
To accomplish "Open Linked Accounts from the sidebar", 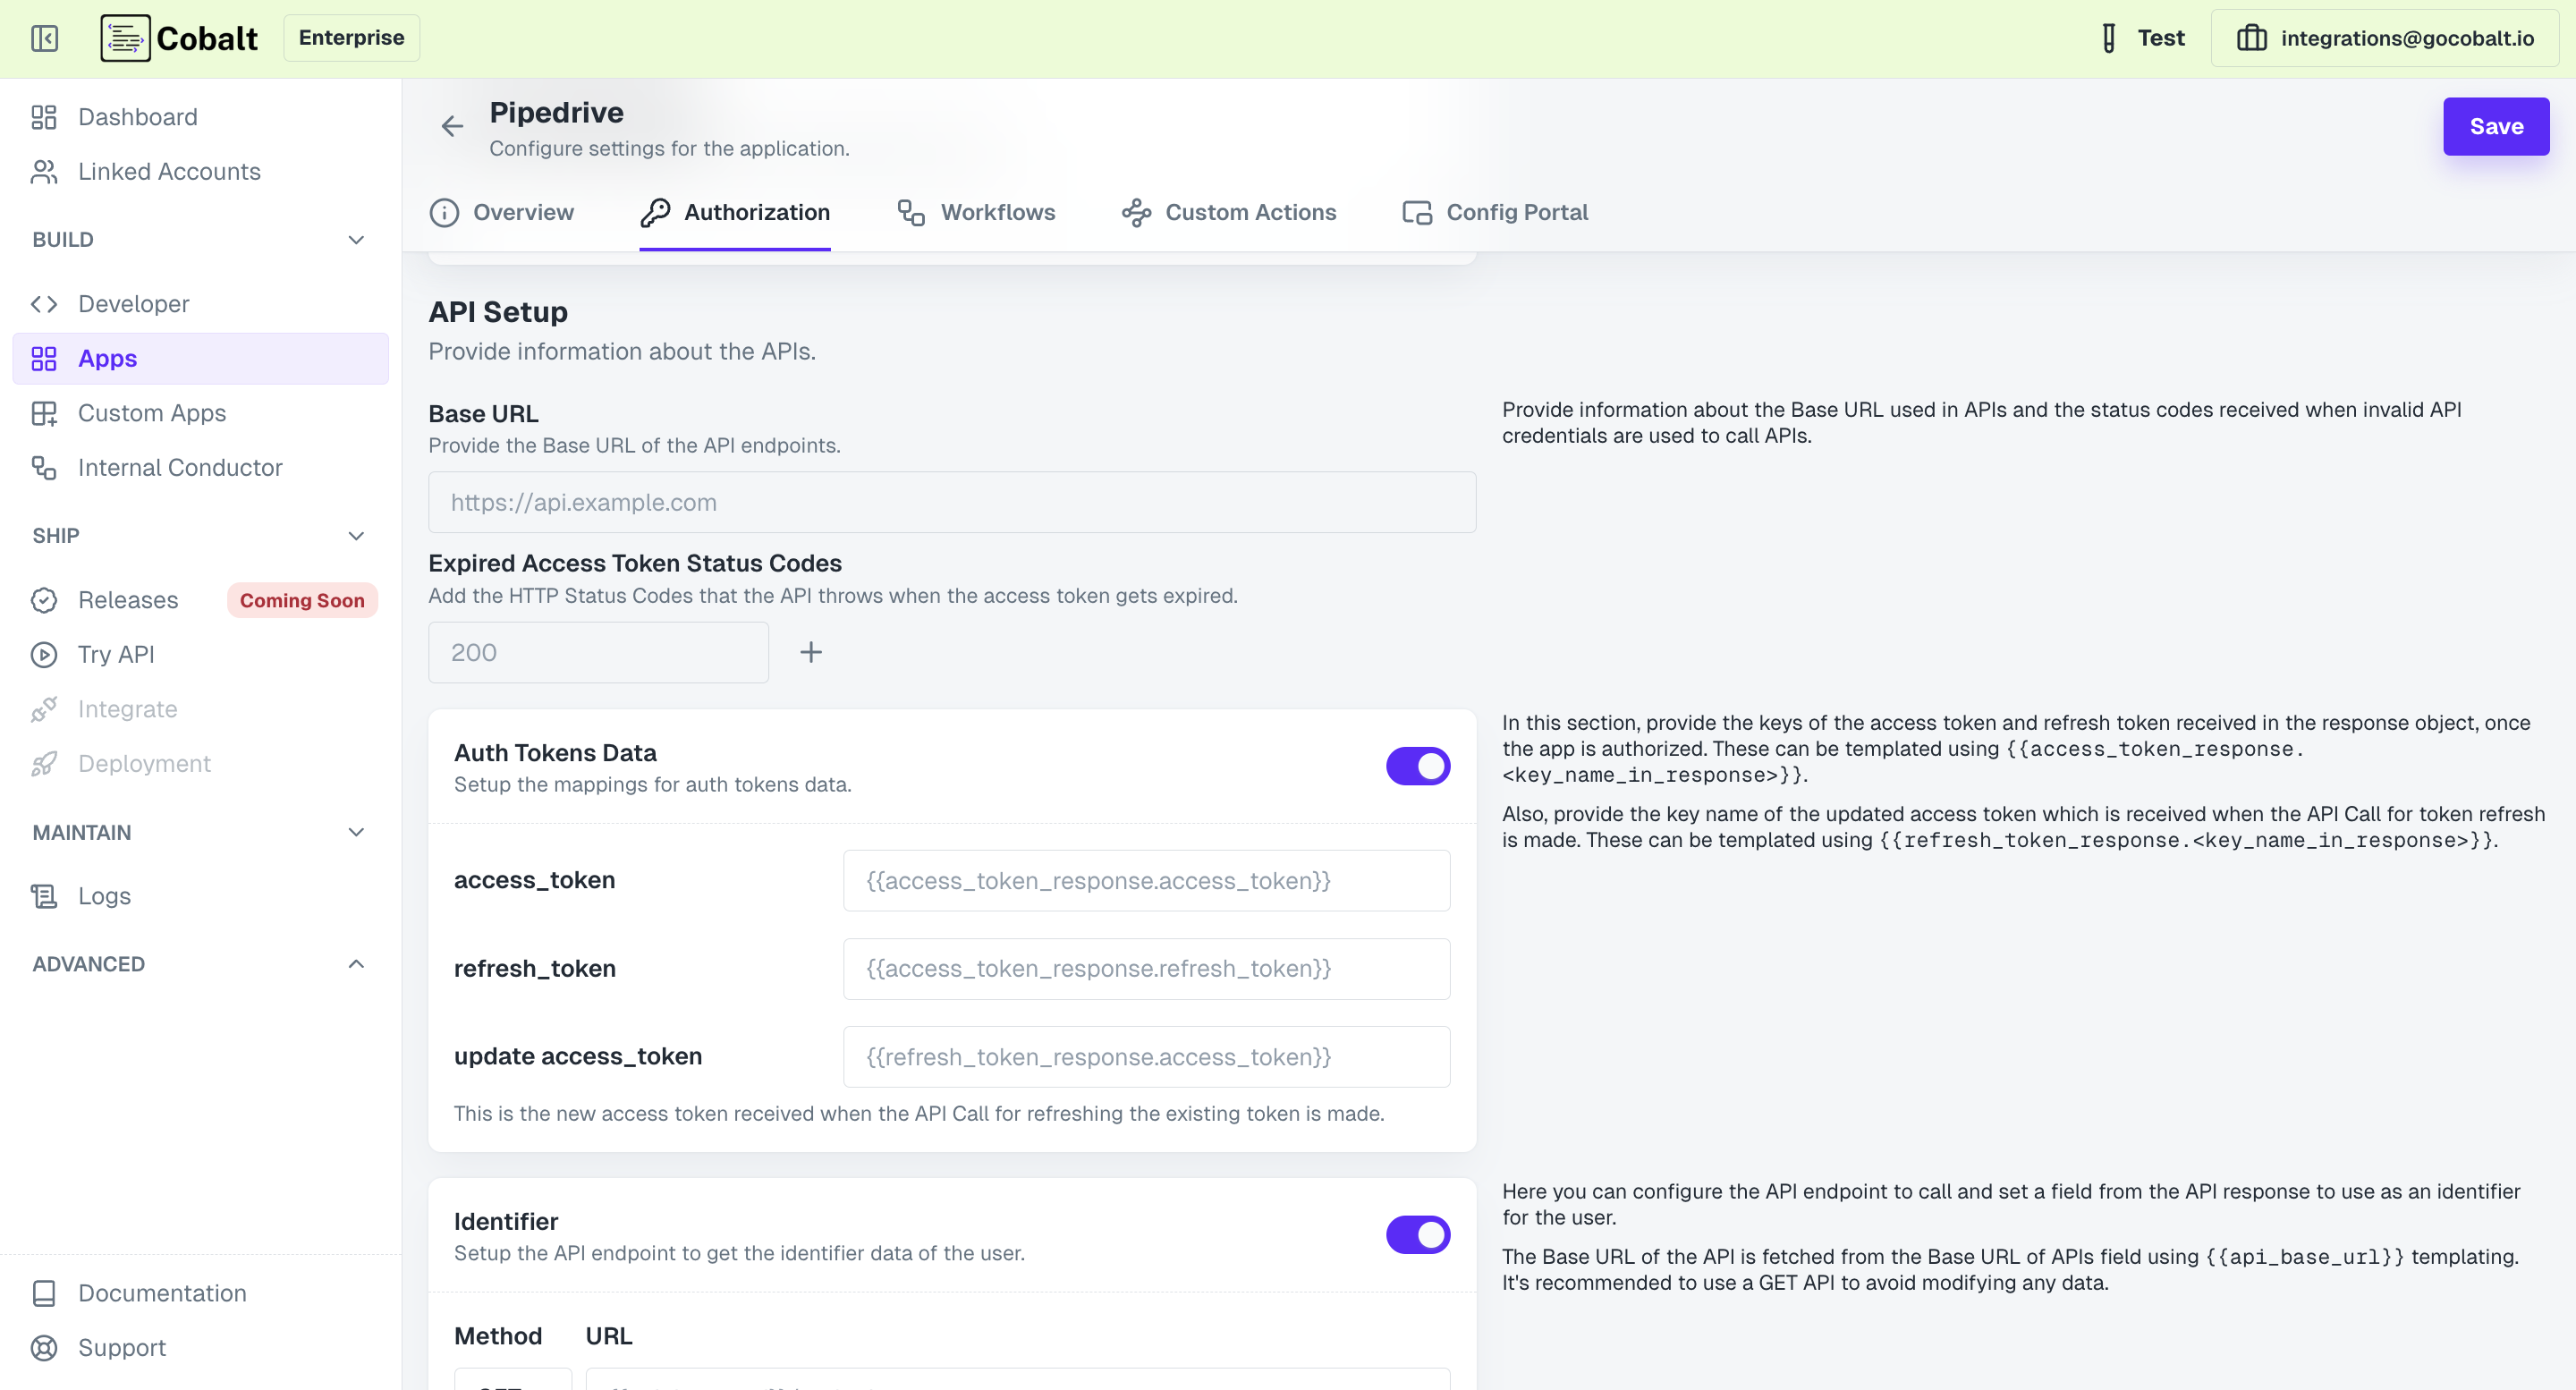I will point(168,171).
